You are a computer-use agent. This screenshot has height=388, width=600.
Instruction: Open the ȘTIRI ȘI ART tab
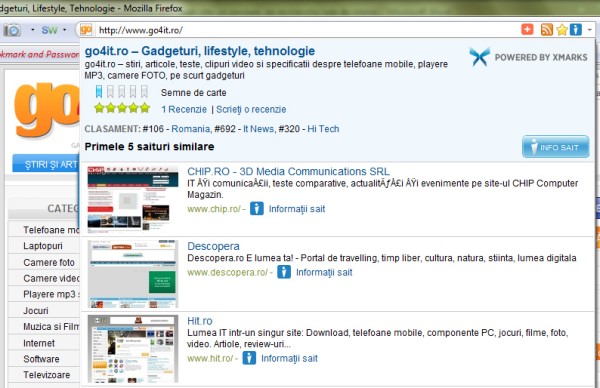tap(46, 164)
